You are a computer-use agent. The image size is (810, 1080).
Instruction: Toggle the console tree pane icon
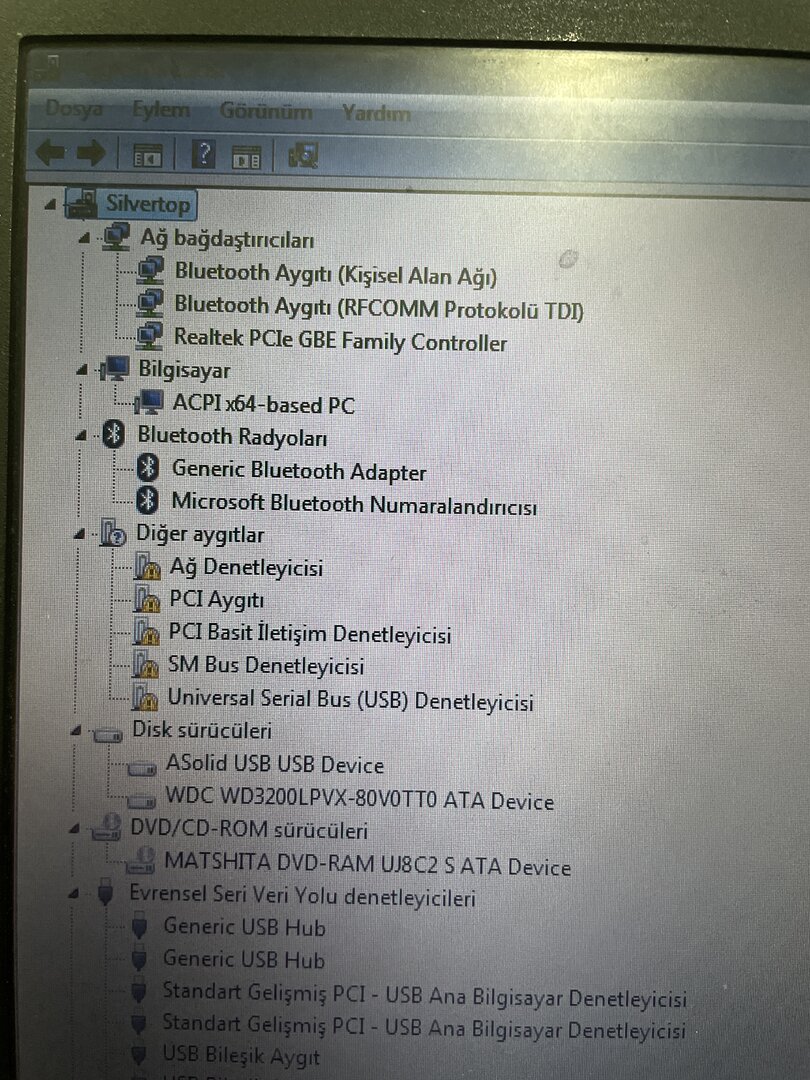point(147,156)
